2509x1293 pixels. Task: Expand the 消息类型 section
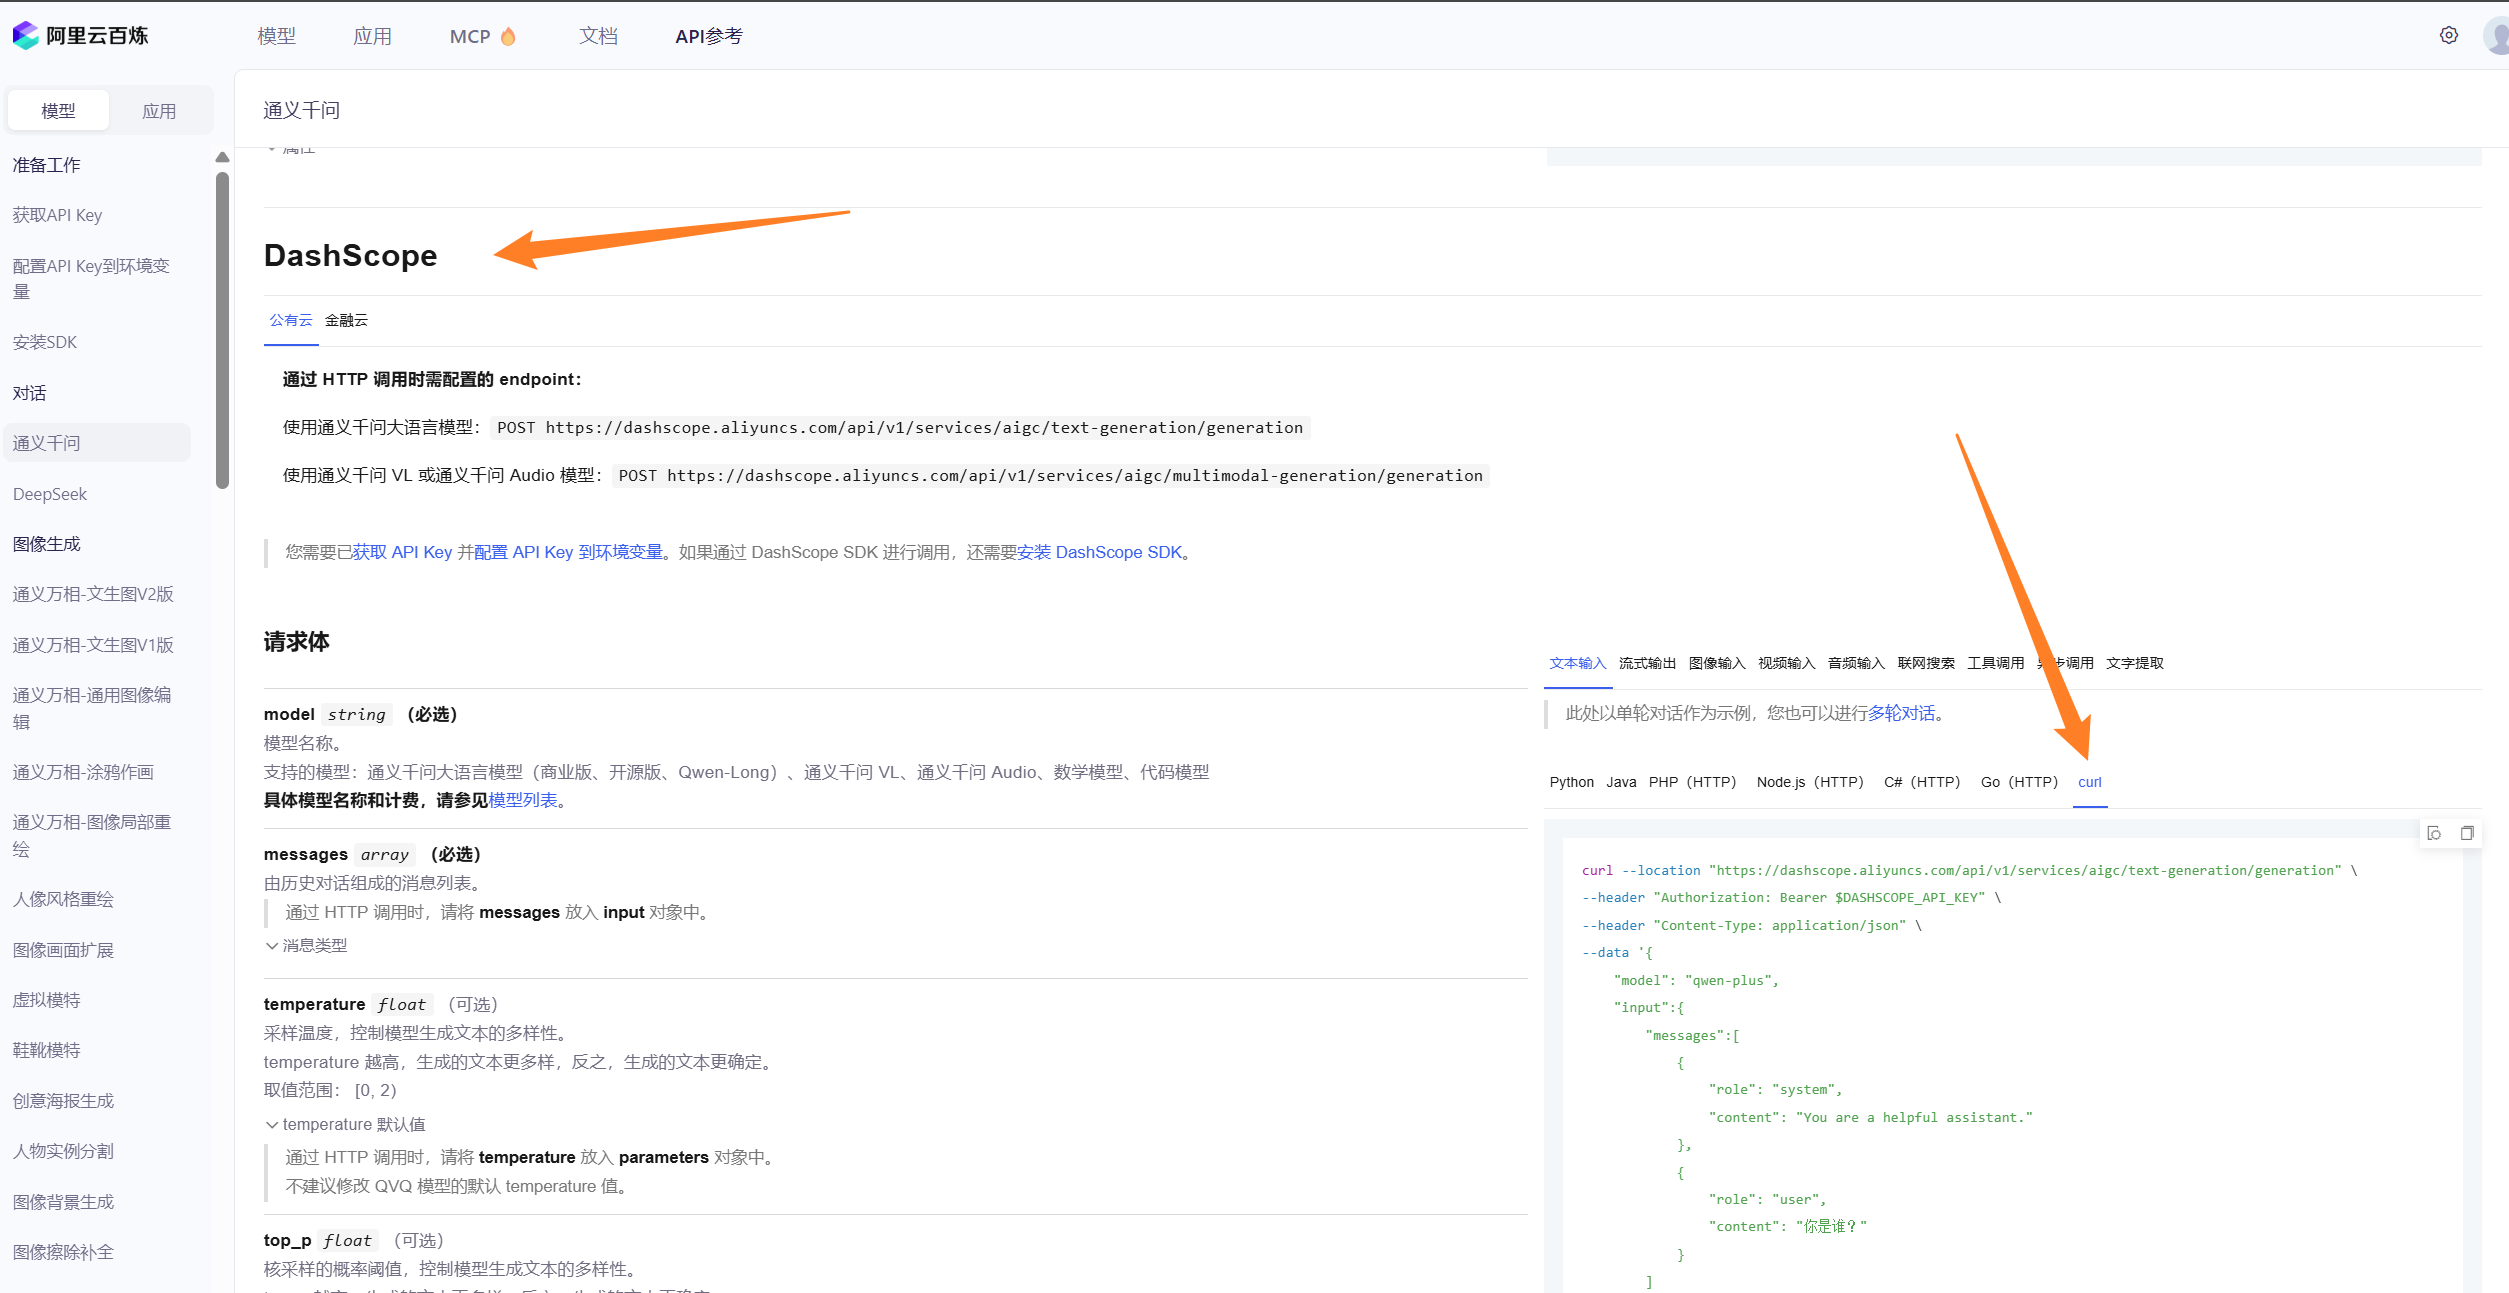(x=306, y=945)
